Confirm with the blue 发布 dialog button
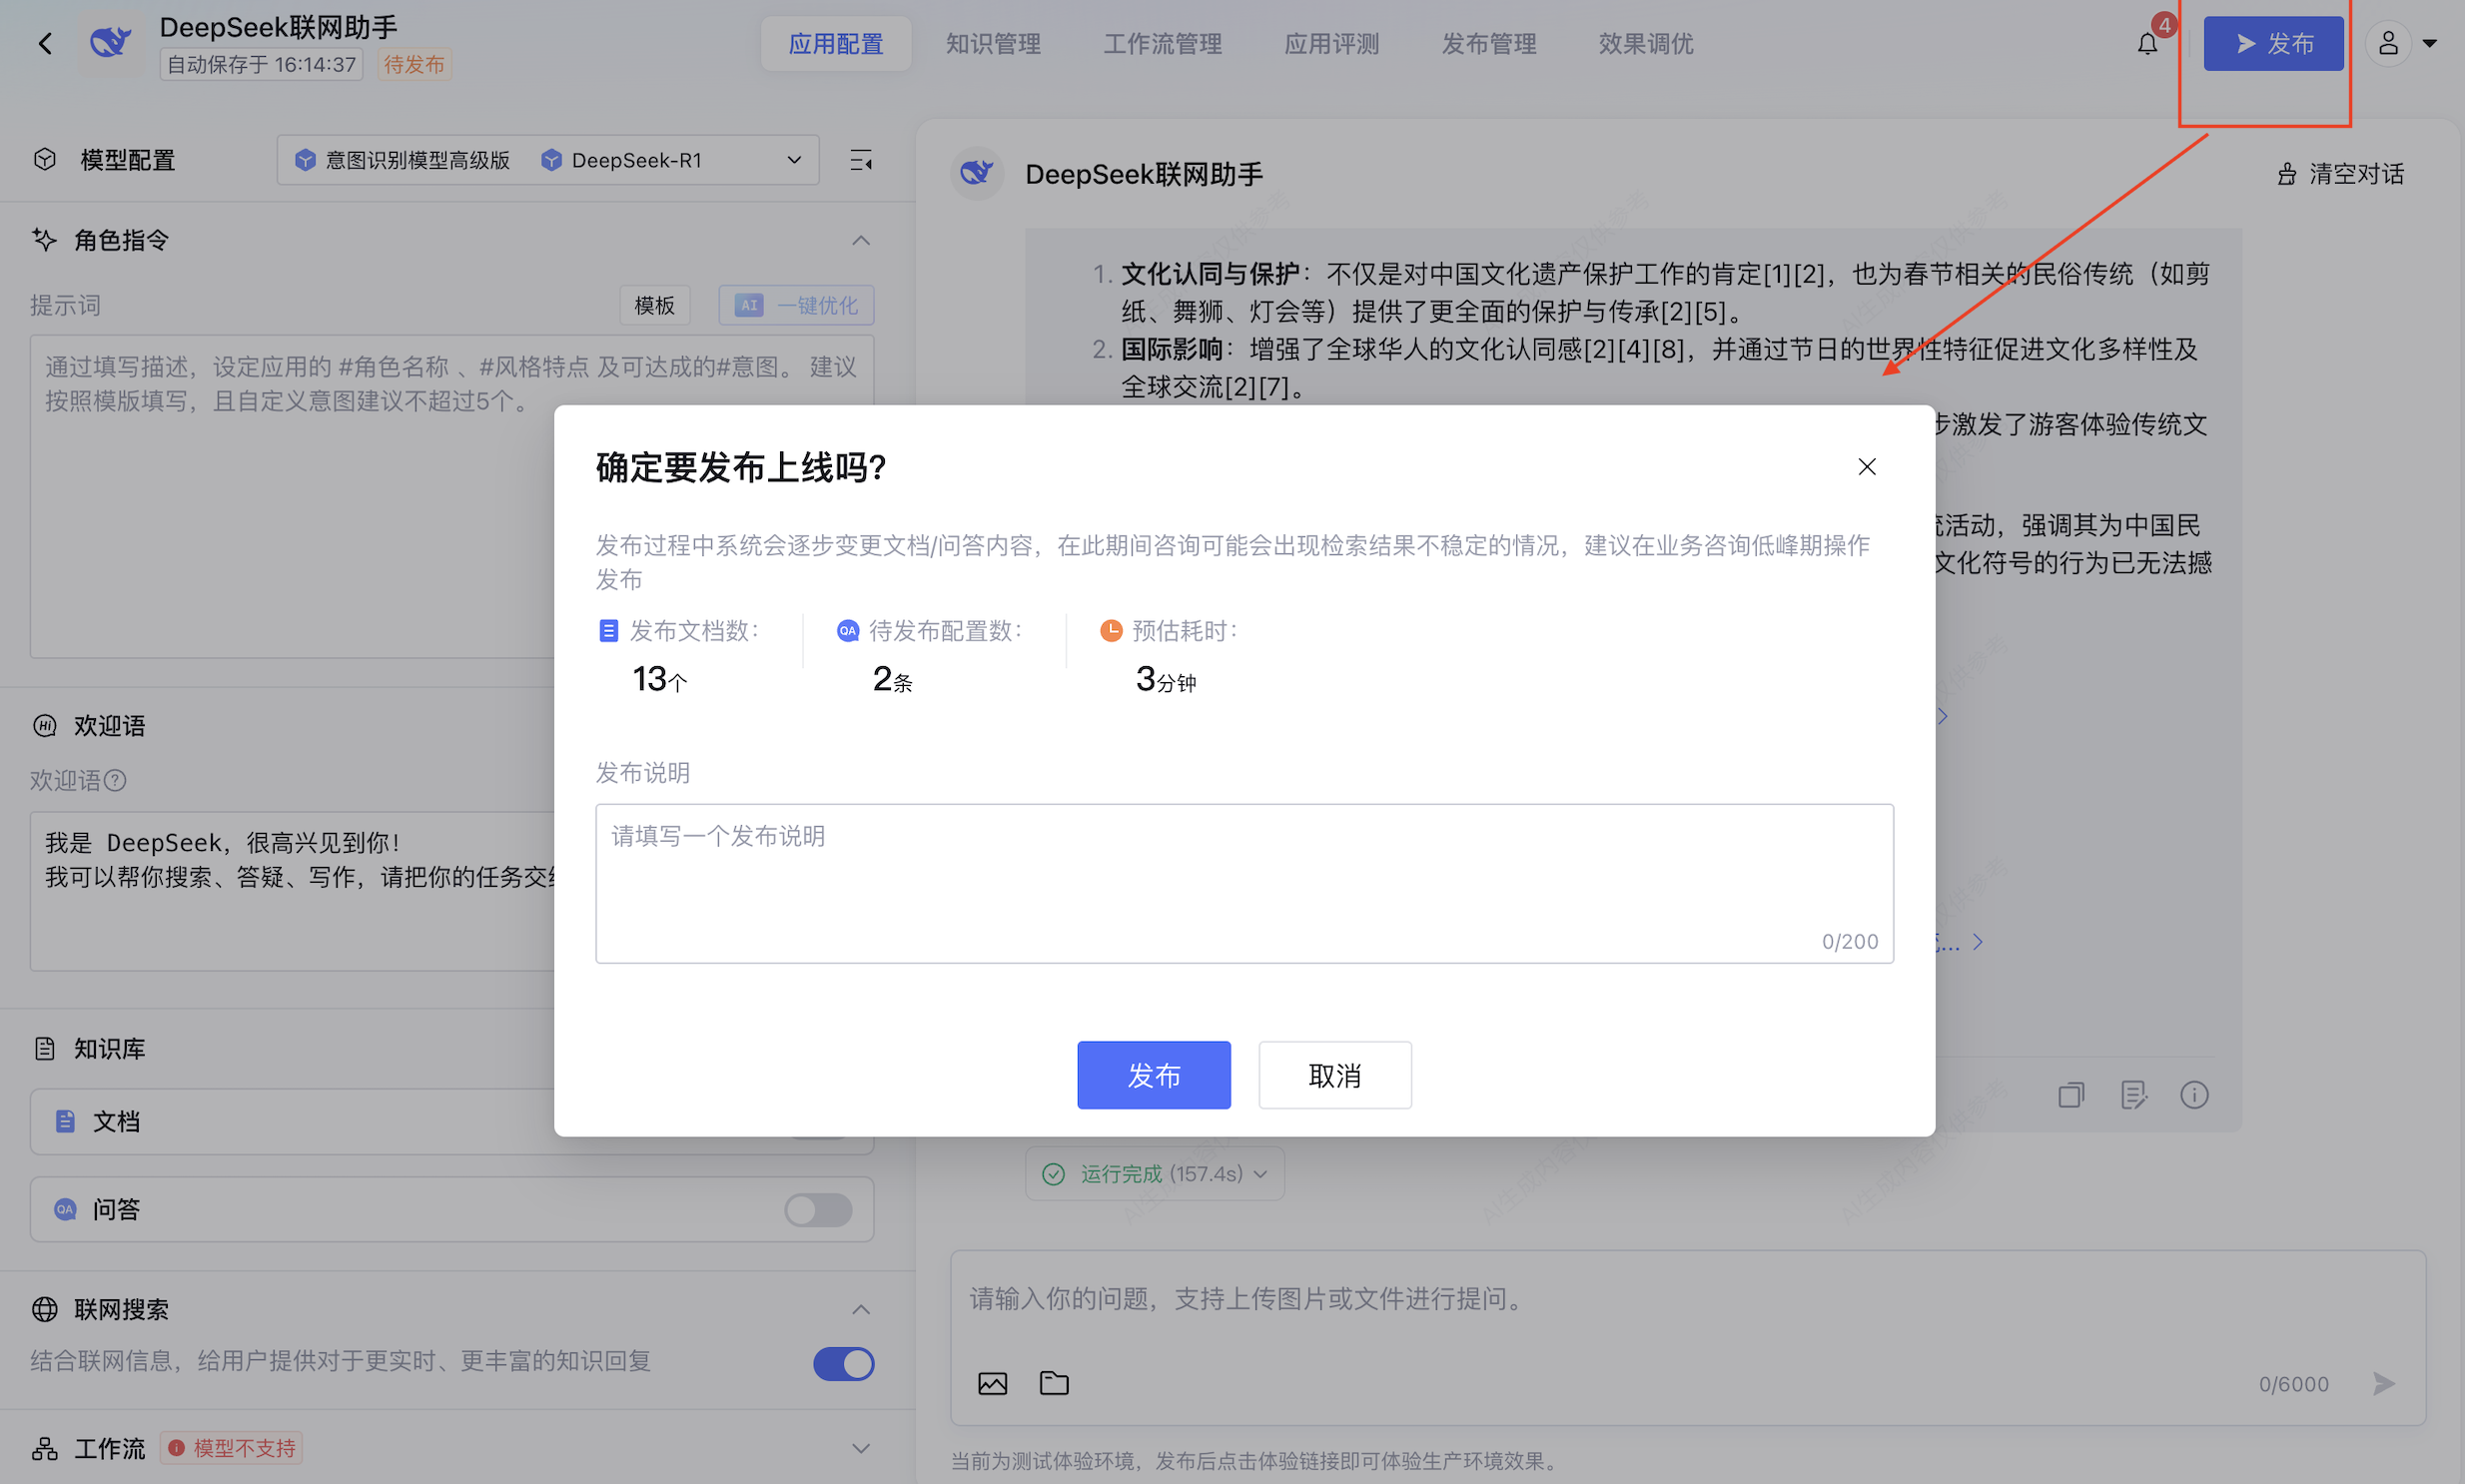 point(1153,1074)
